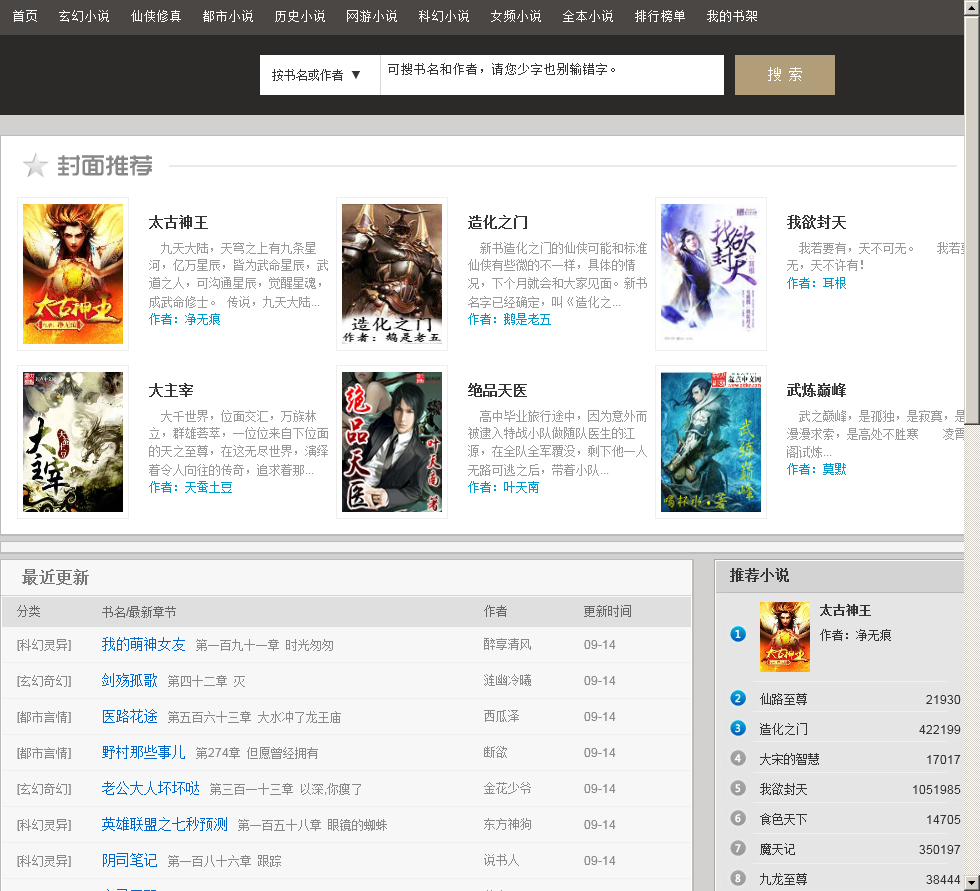Open 野村那些事儿 in recent updates
This screenshot has height=891, width=980.
[x=143, y=753]
